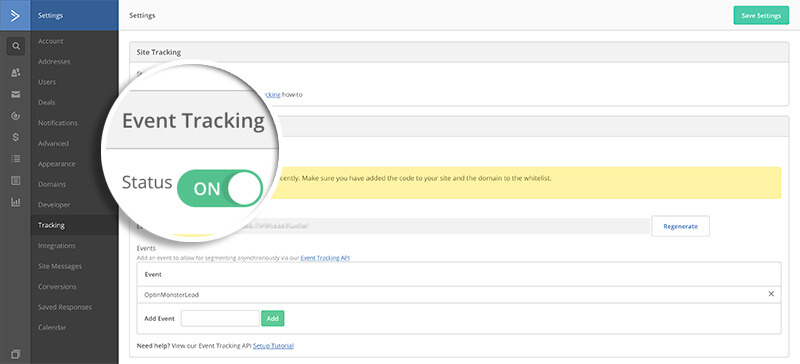Viewport: 800px width, 364px height.
Task: Select Notifications in settings menu
Action: click(58, 123)
